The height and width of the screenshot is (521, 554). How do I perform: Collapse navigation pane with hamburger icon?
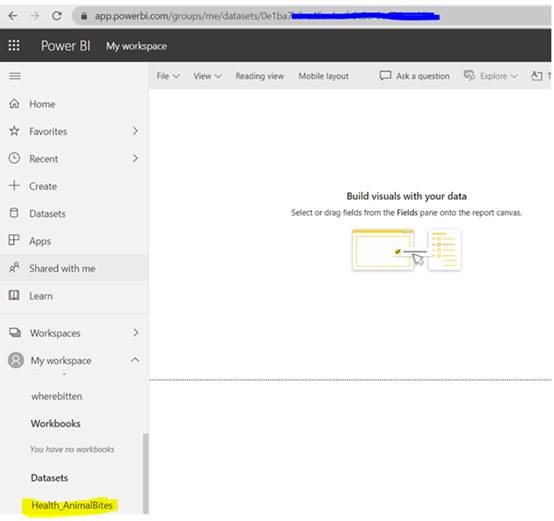tap(15, 76)
